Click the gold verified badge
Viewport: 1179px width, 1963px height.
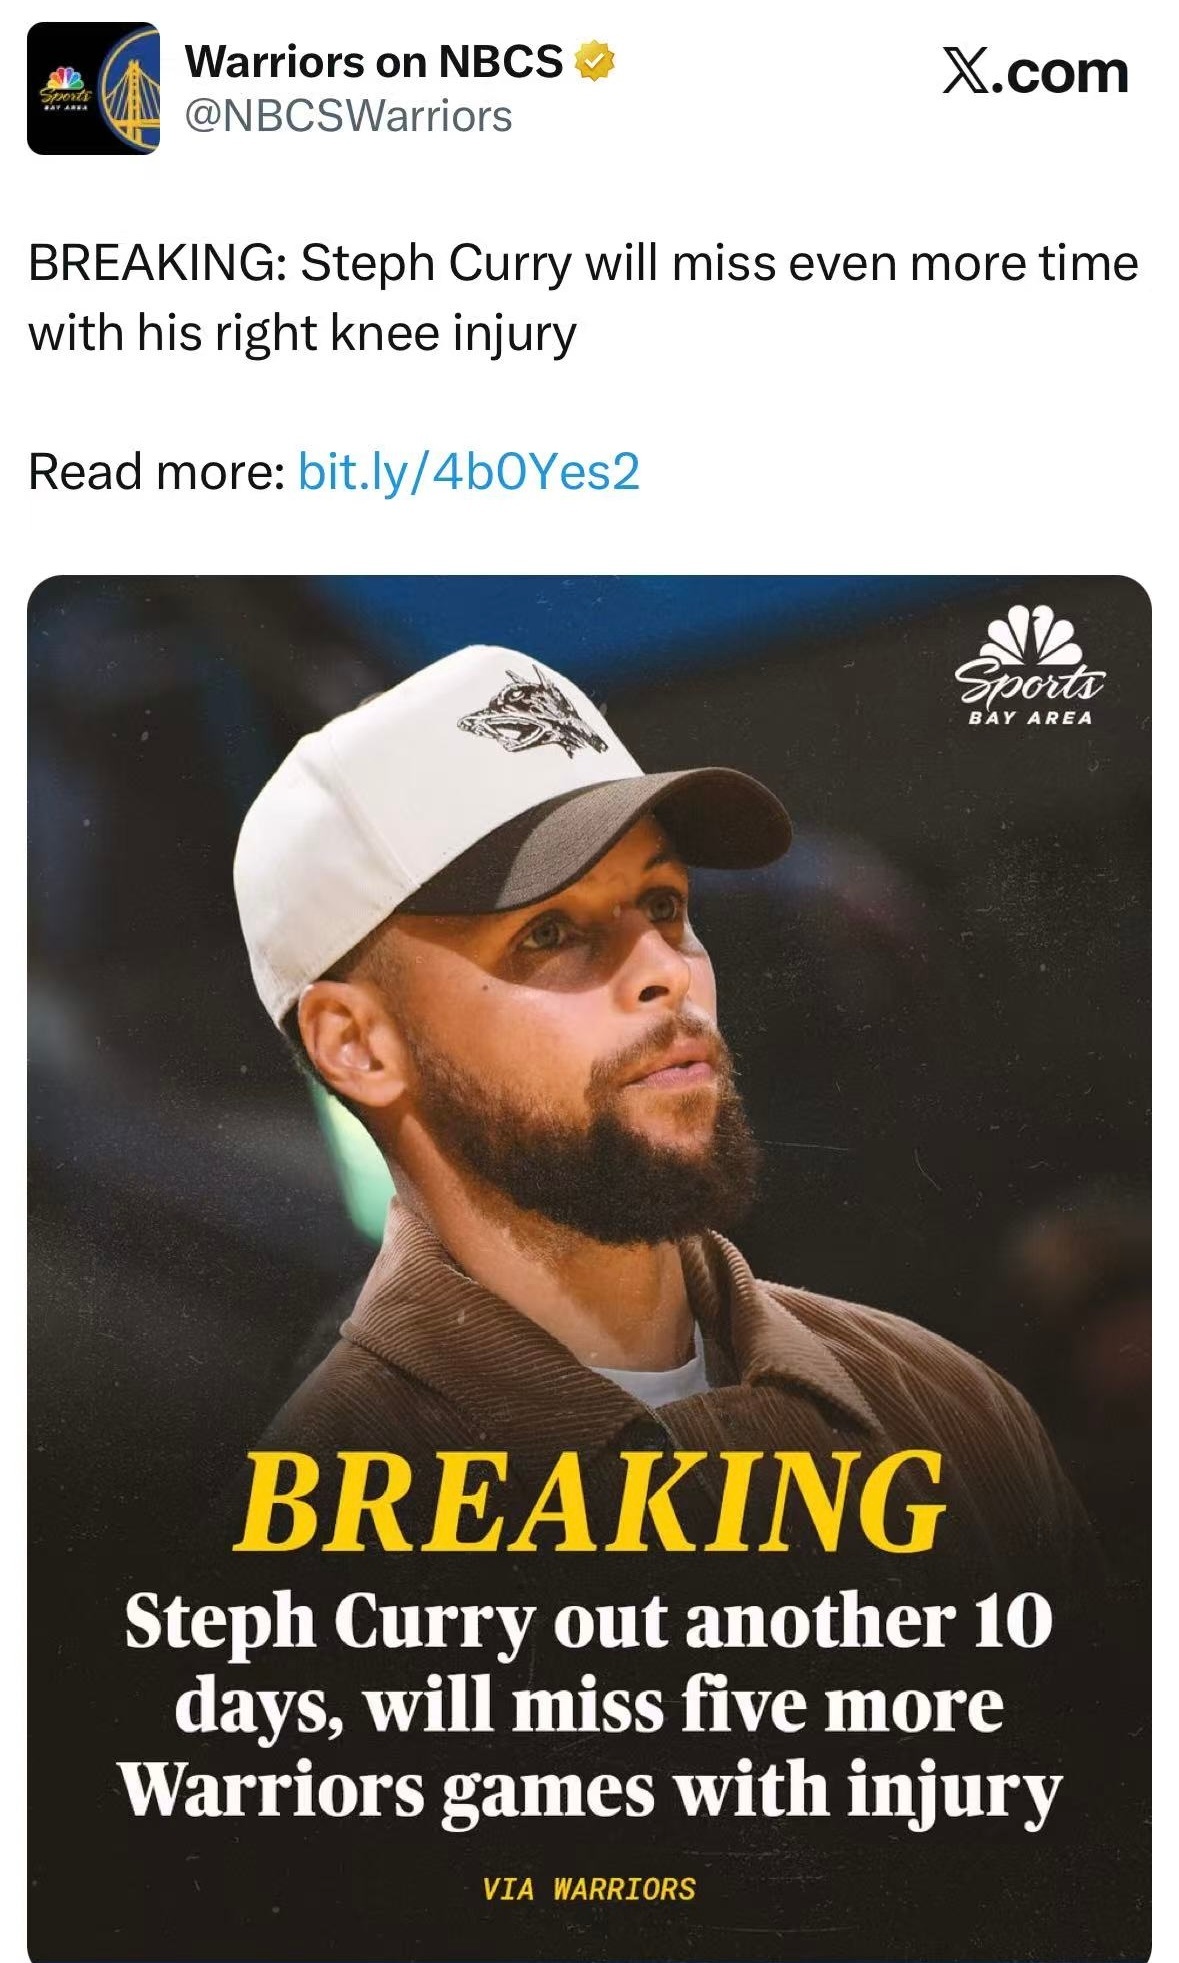click(593, 62)
